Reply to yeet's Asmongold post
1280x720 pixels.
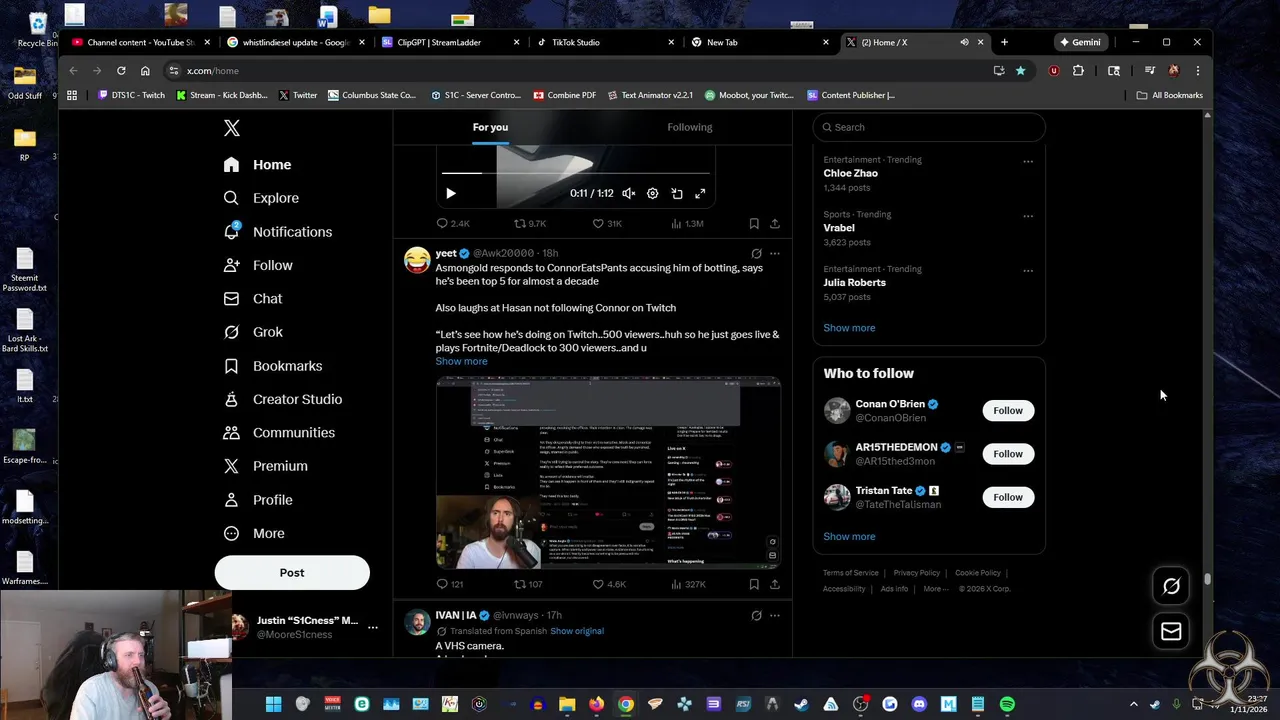[x=449, y=584]
